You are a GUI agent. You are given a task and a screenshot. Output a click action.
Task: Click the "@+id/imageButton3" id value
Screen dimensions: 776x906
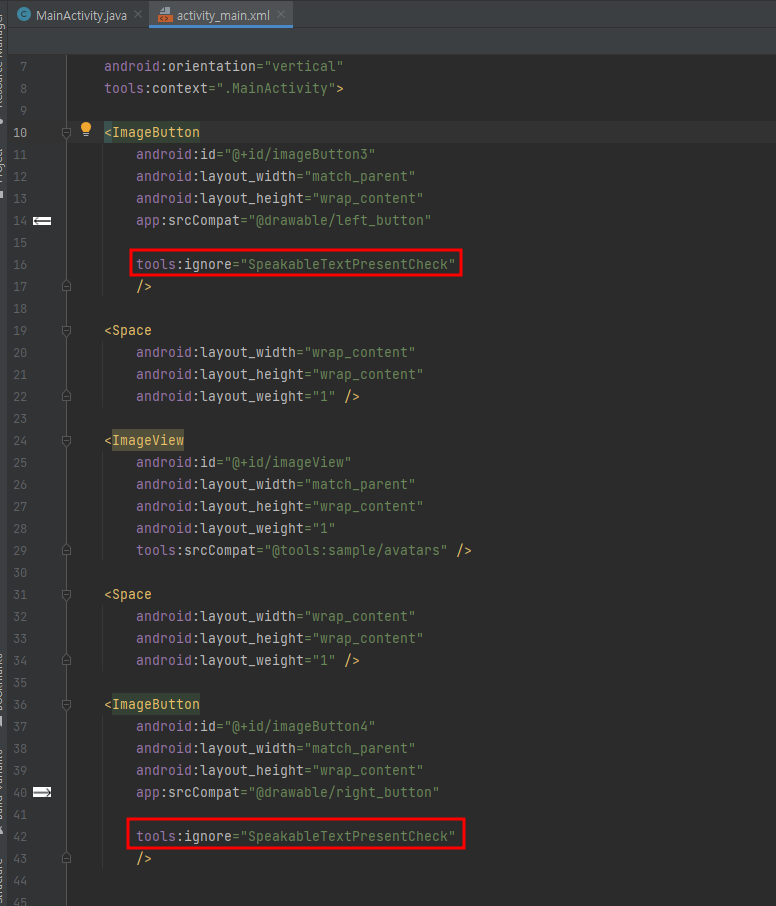299,154
